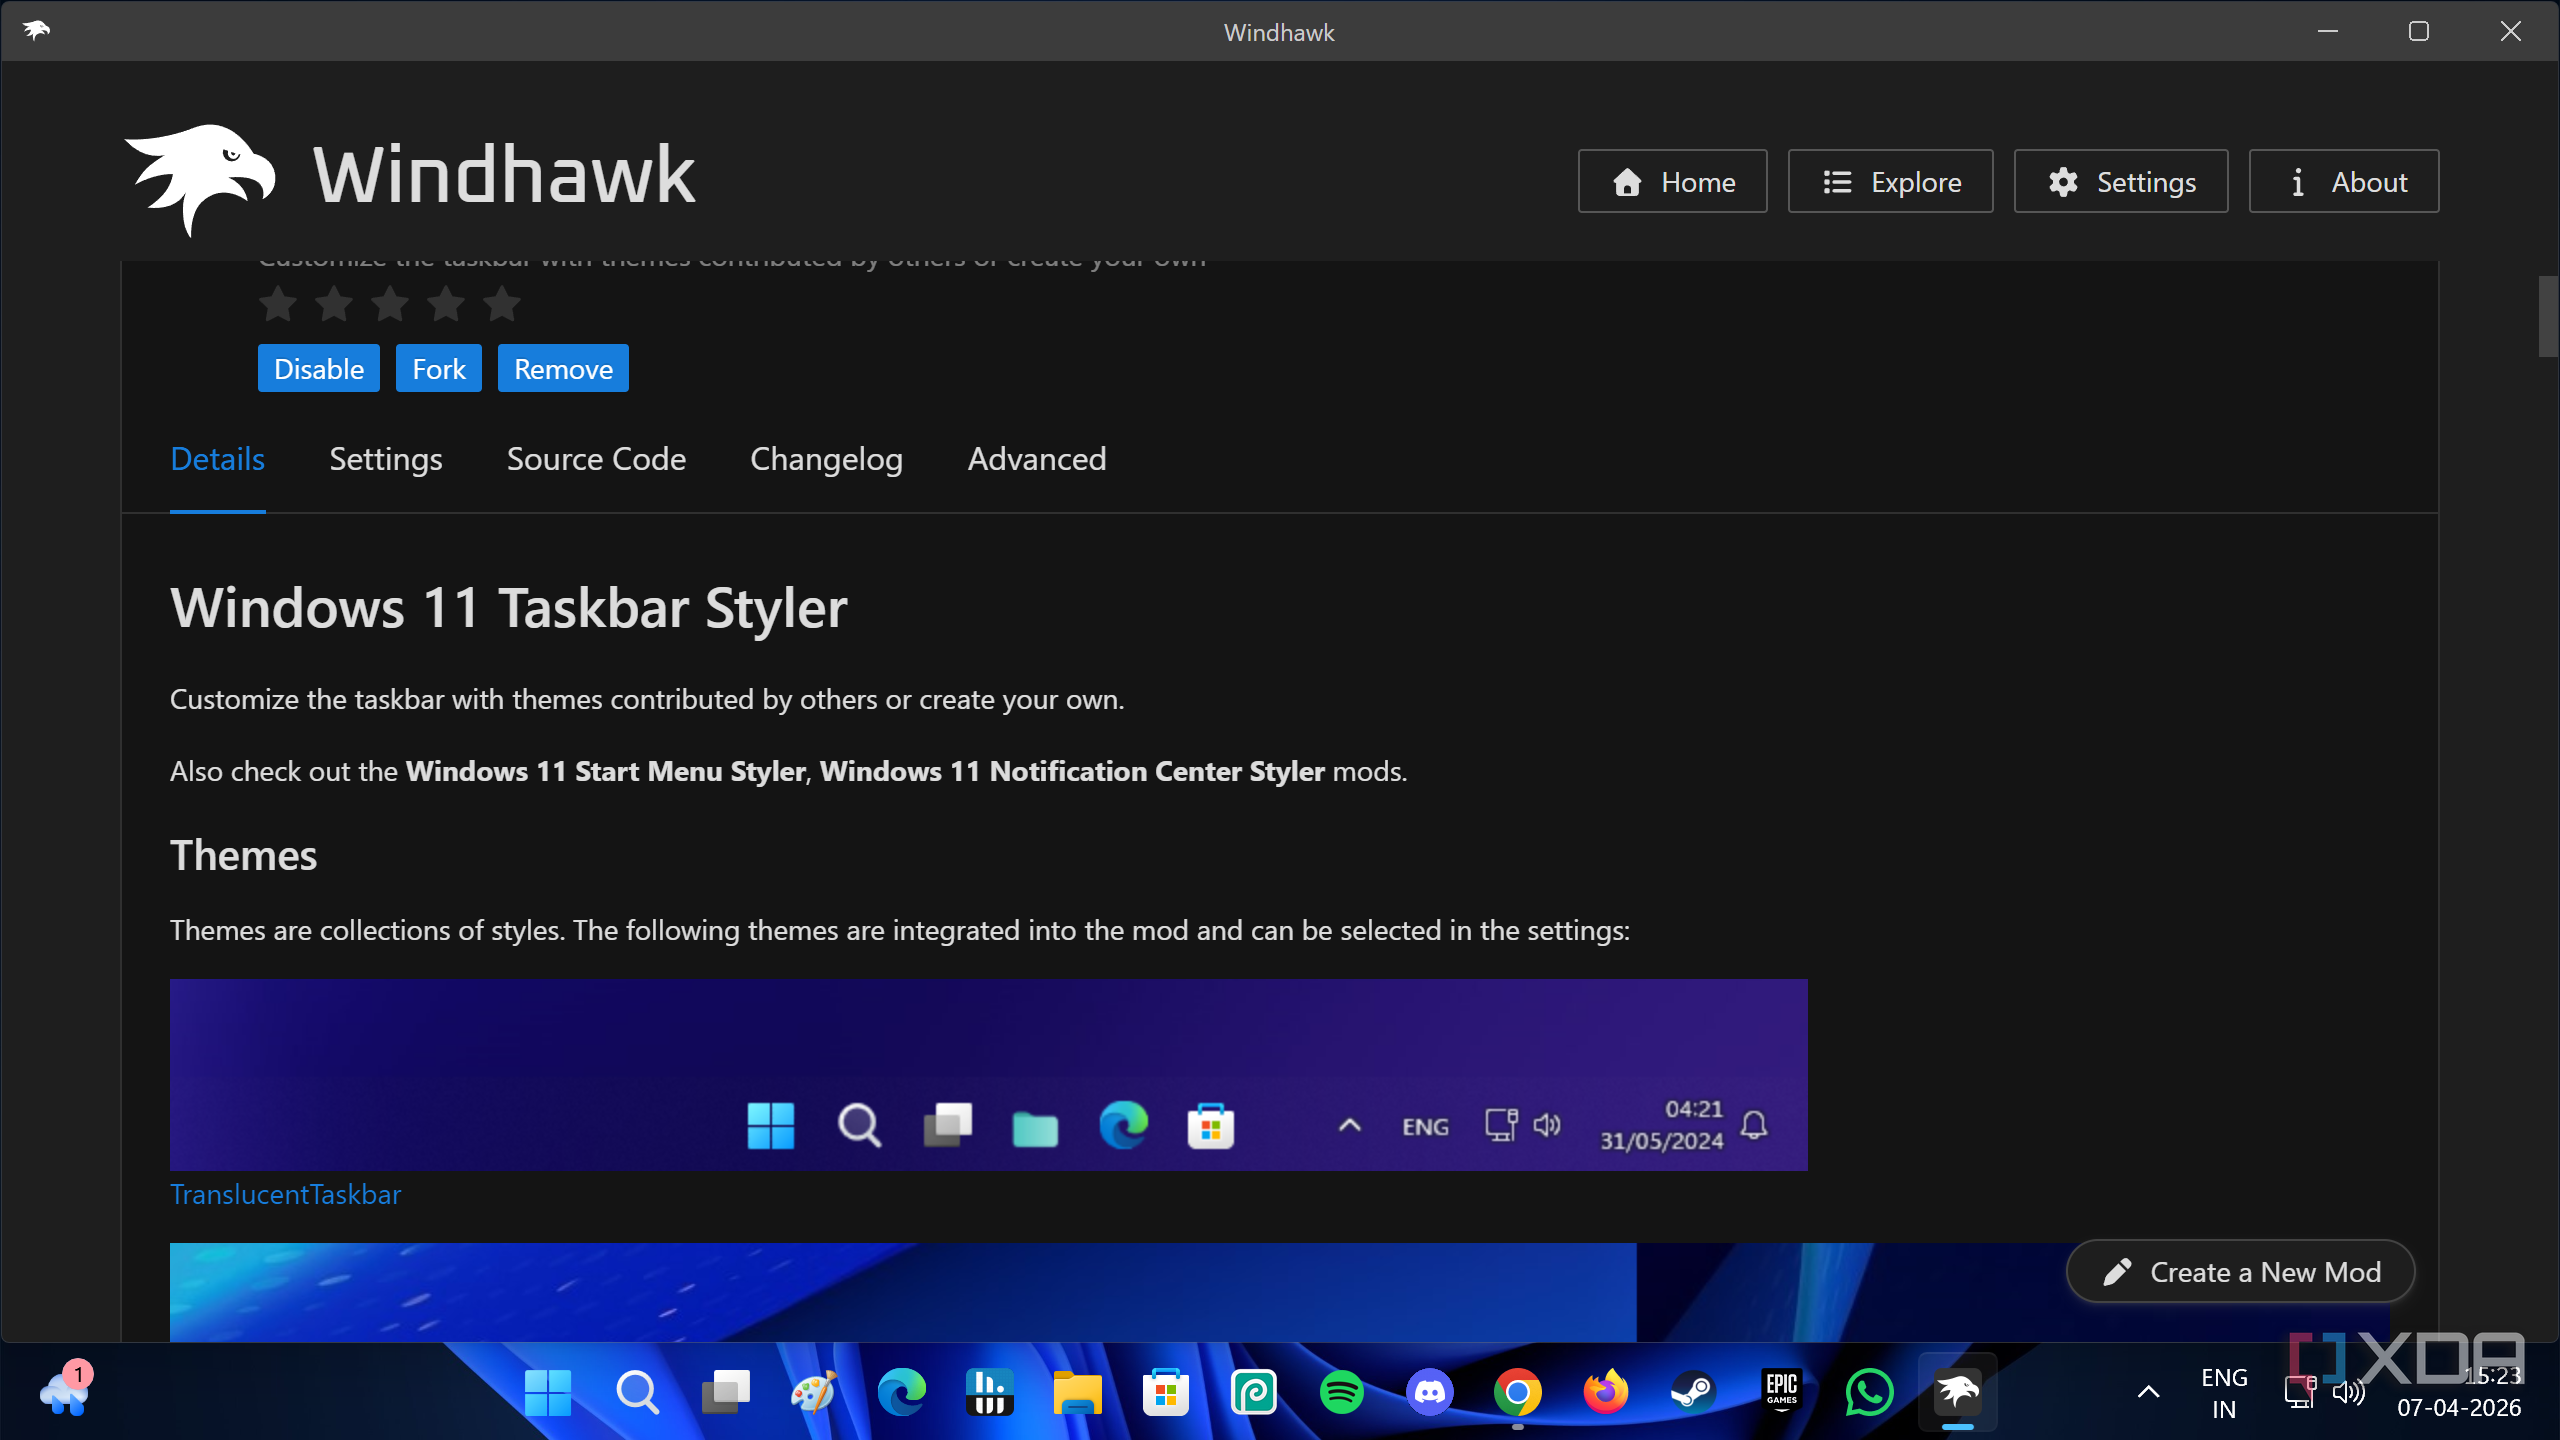Open Windows 11 Start Menu Styler link
2560x1440 pixels.
click(x=605, y=771)
